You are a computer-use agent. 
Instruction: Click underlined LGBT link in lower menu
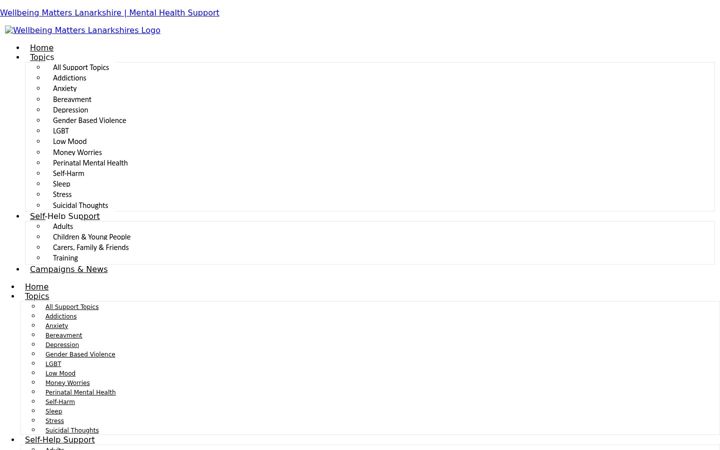[53, 364]
